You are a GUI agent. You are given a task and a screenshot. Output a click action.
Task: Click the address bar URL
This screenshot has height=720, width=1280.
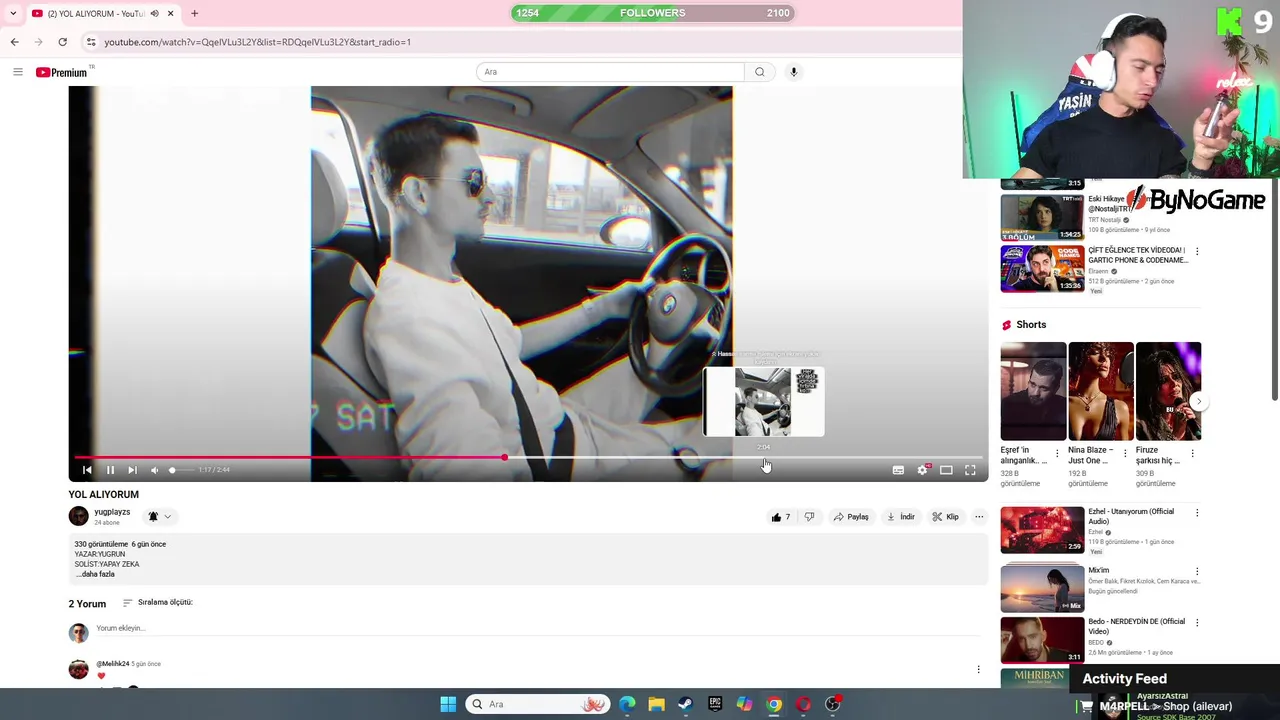pos(257,42)
